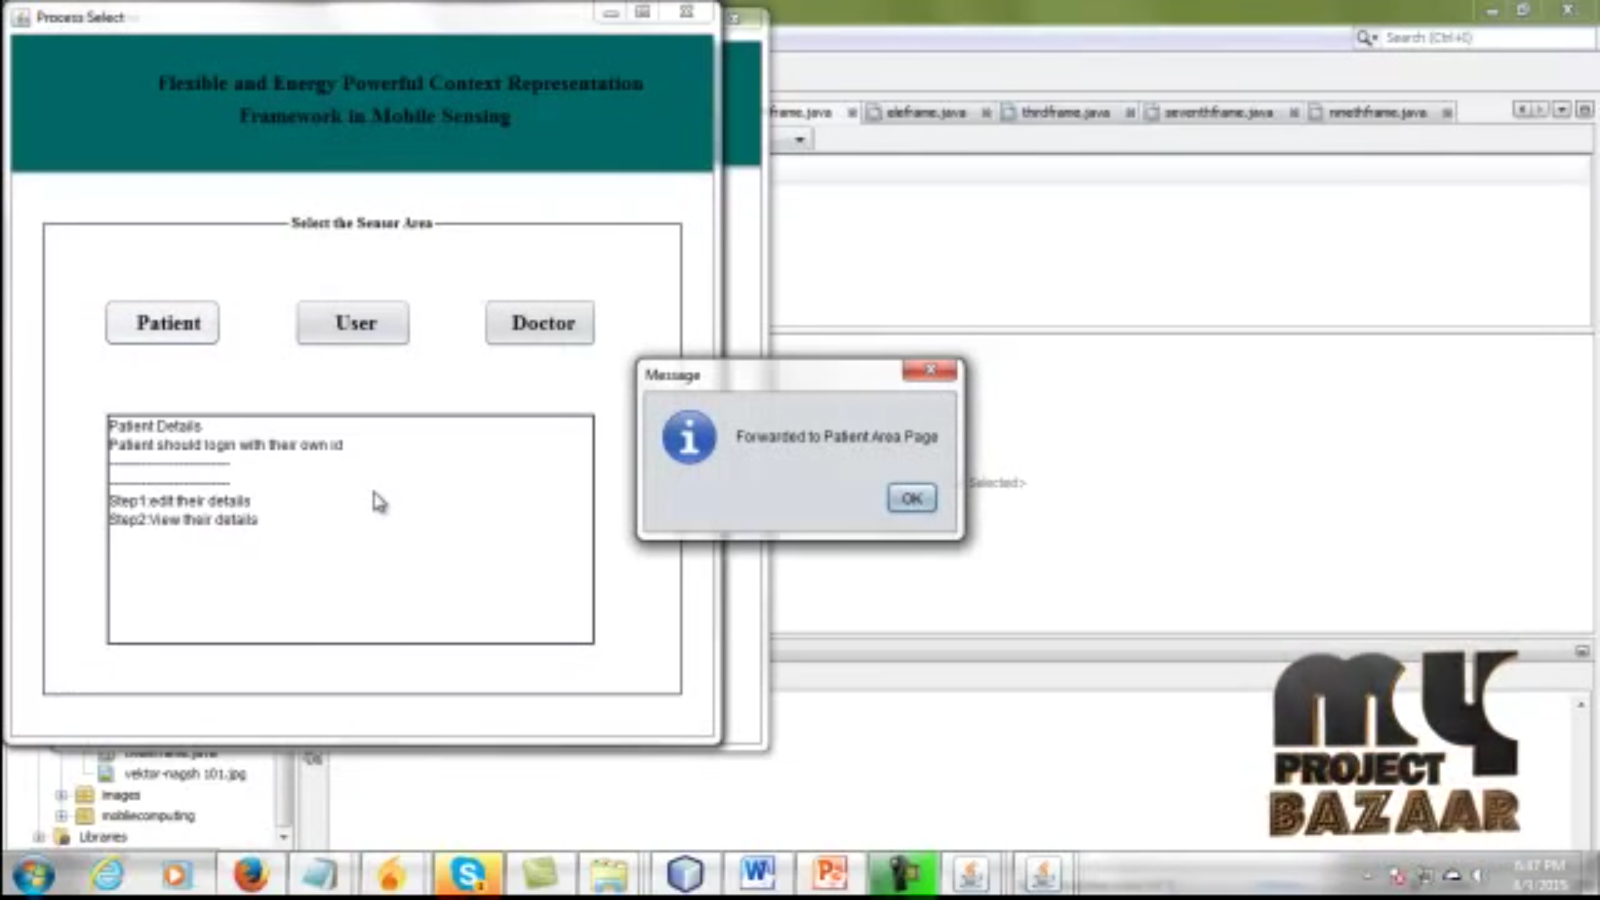Switch to the thirdframe.java tab
The height and width of the screenshot is (900, 1600).
(1065, 112)
